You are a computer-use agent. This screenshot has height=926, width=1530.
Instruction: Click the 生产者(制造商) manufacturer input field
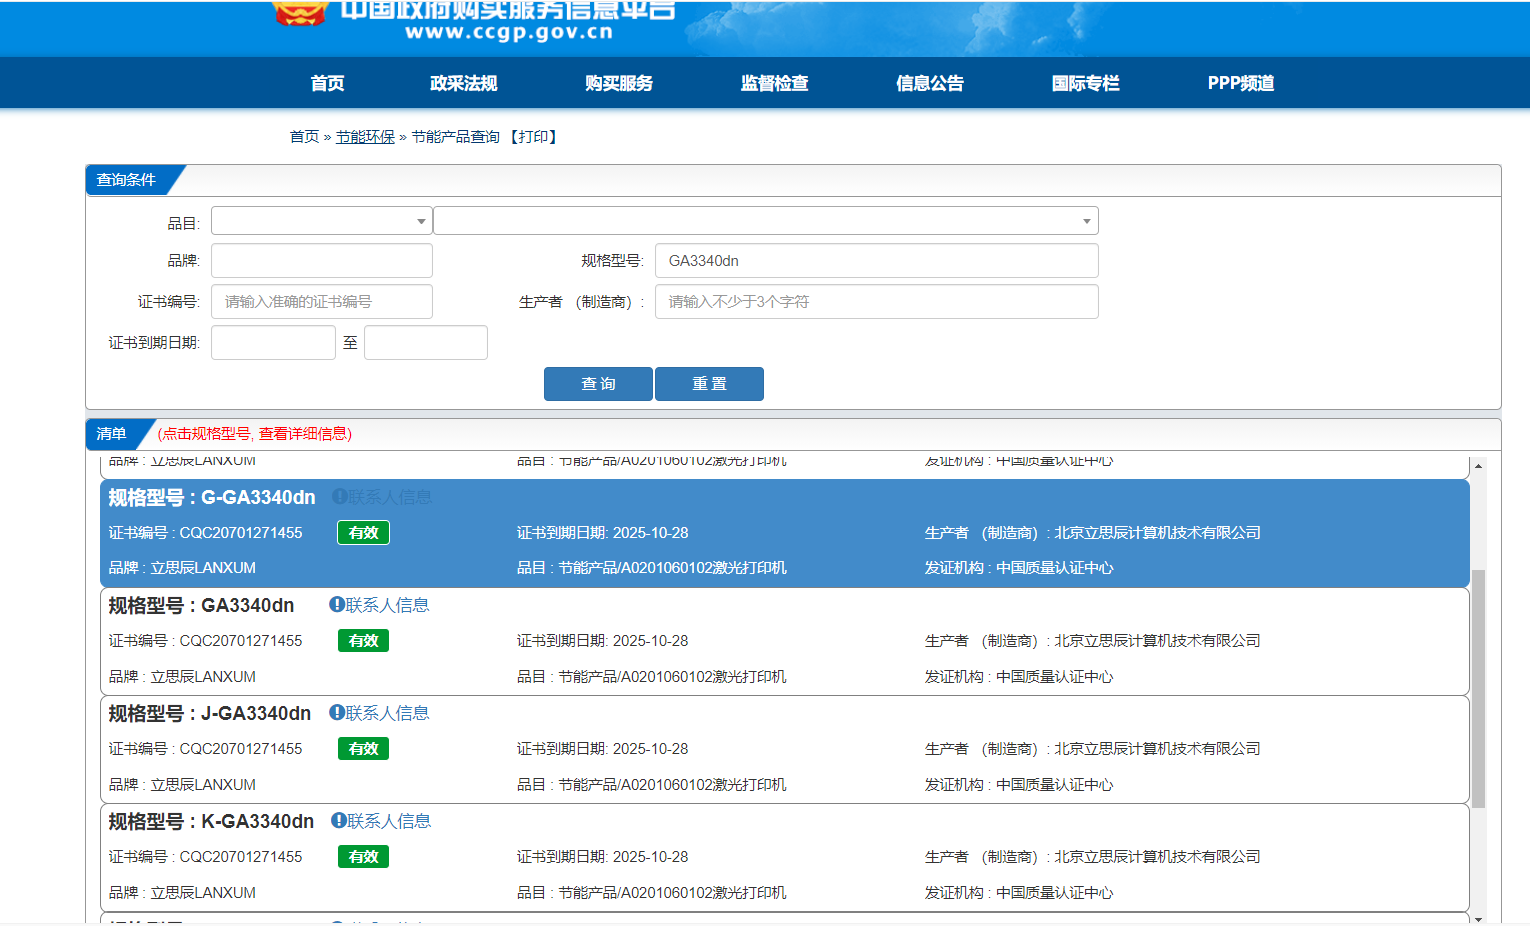click(877, 302)
